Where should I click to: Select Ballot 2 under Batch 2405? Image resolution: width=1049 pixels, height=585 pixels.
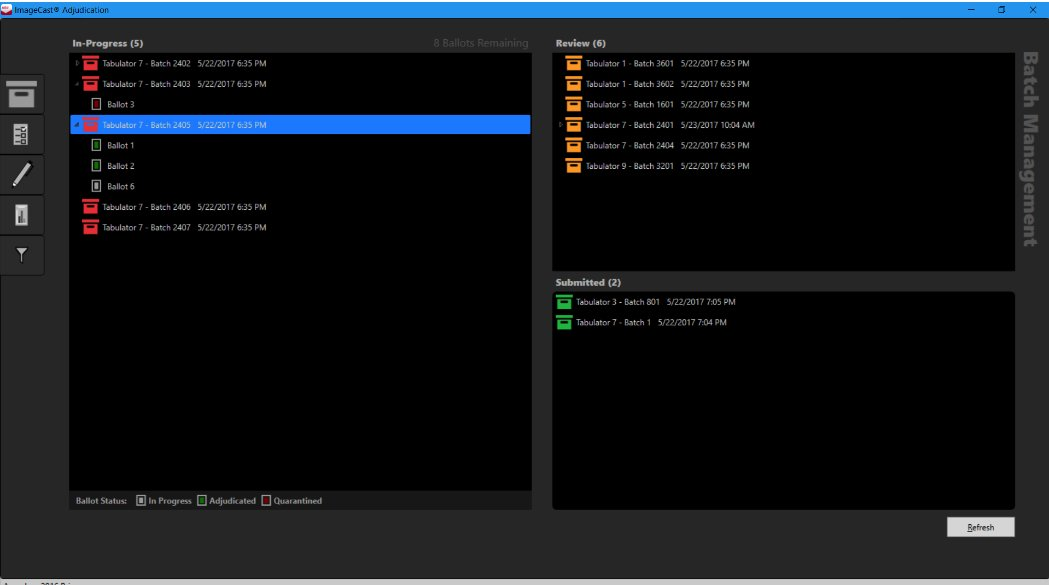pos(120,166)
